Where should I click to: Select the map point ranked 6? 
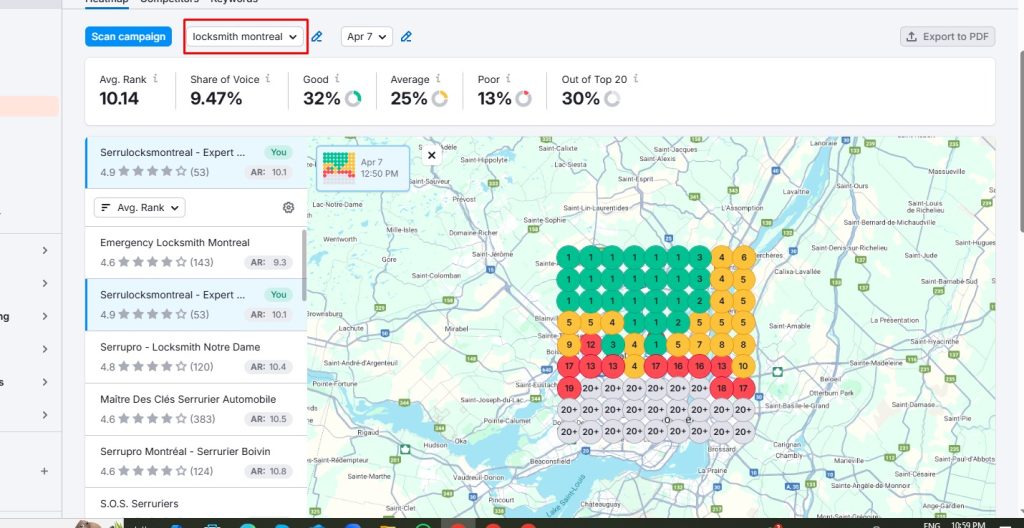pos(743,257)
